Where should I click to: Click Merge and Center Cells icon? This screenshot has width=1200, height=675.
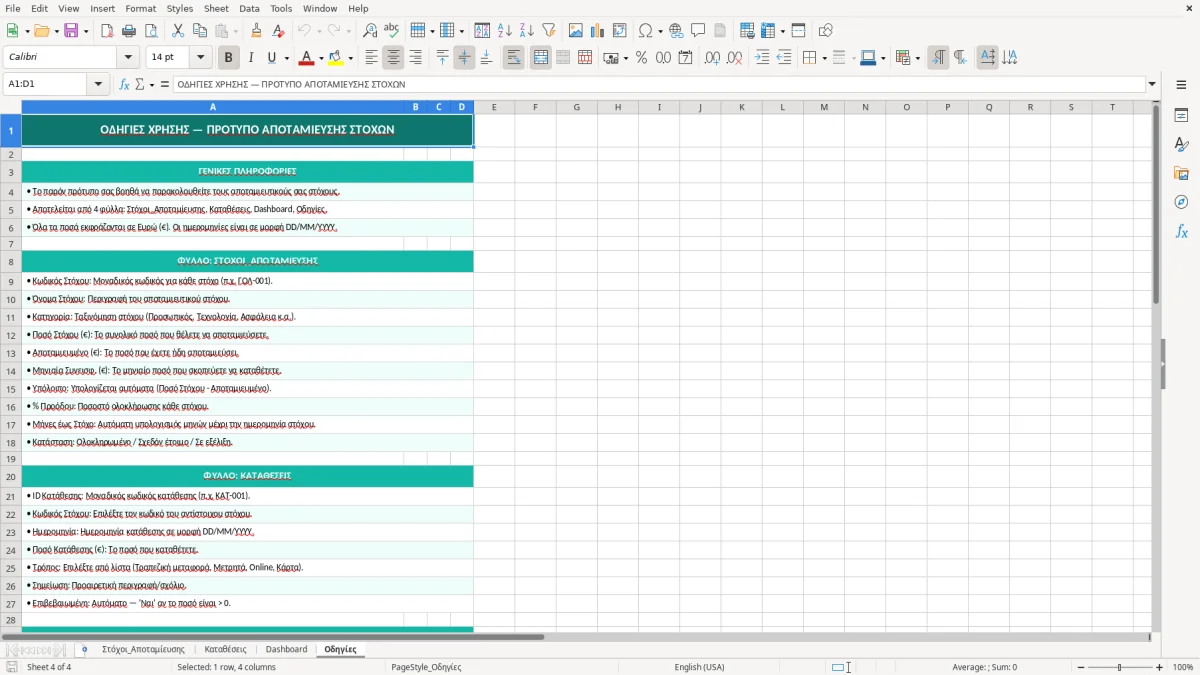541,58
